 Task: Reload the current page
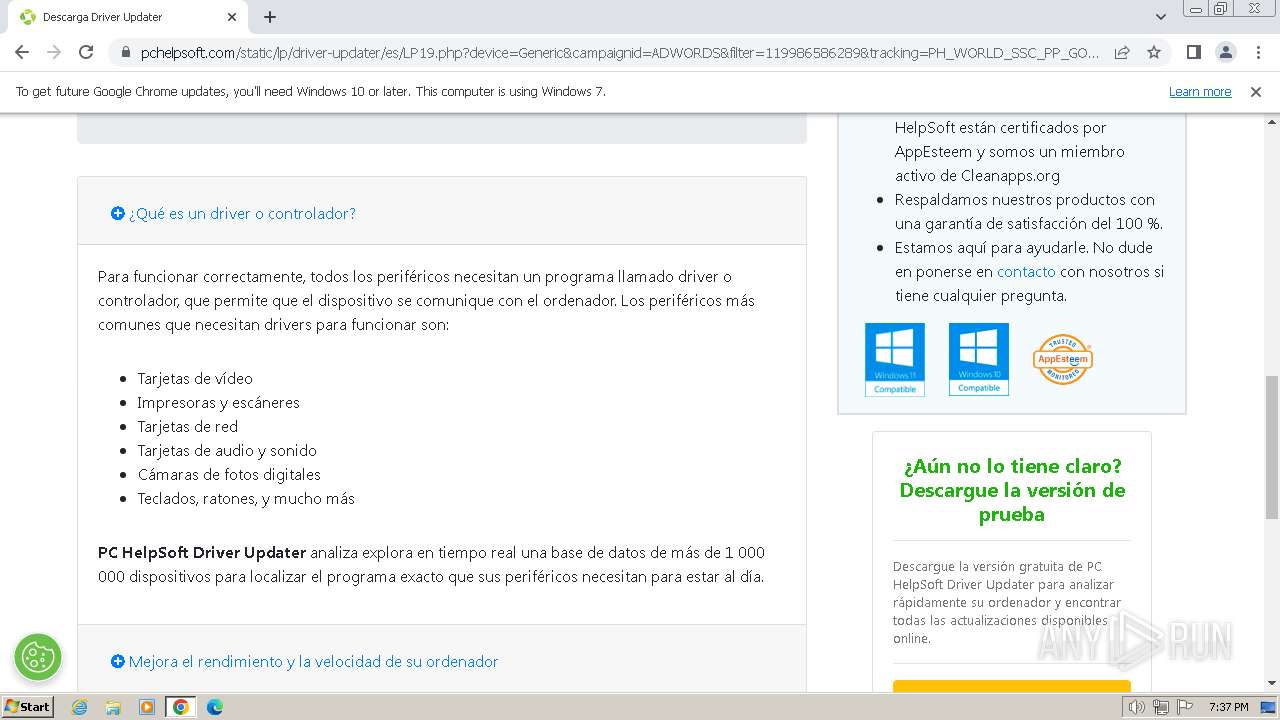(86, 52)
